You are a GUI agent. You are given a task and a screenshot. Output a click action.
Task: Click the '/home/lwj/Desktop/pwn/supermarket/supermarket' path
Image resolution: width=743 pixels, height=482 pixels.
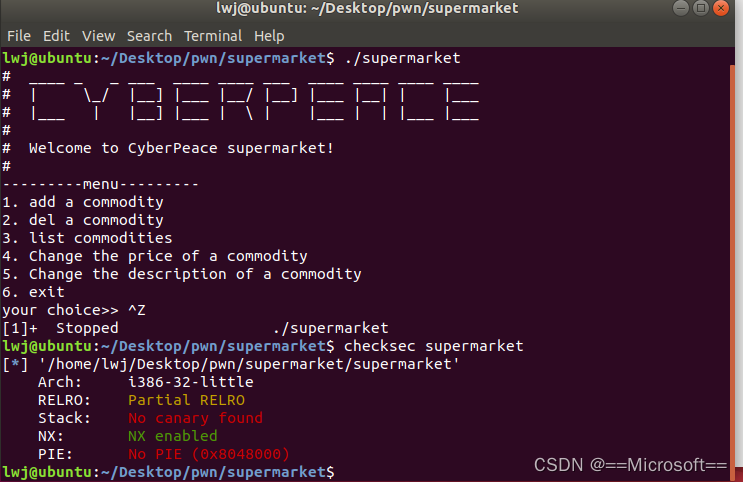(x=250, y=364)
